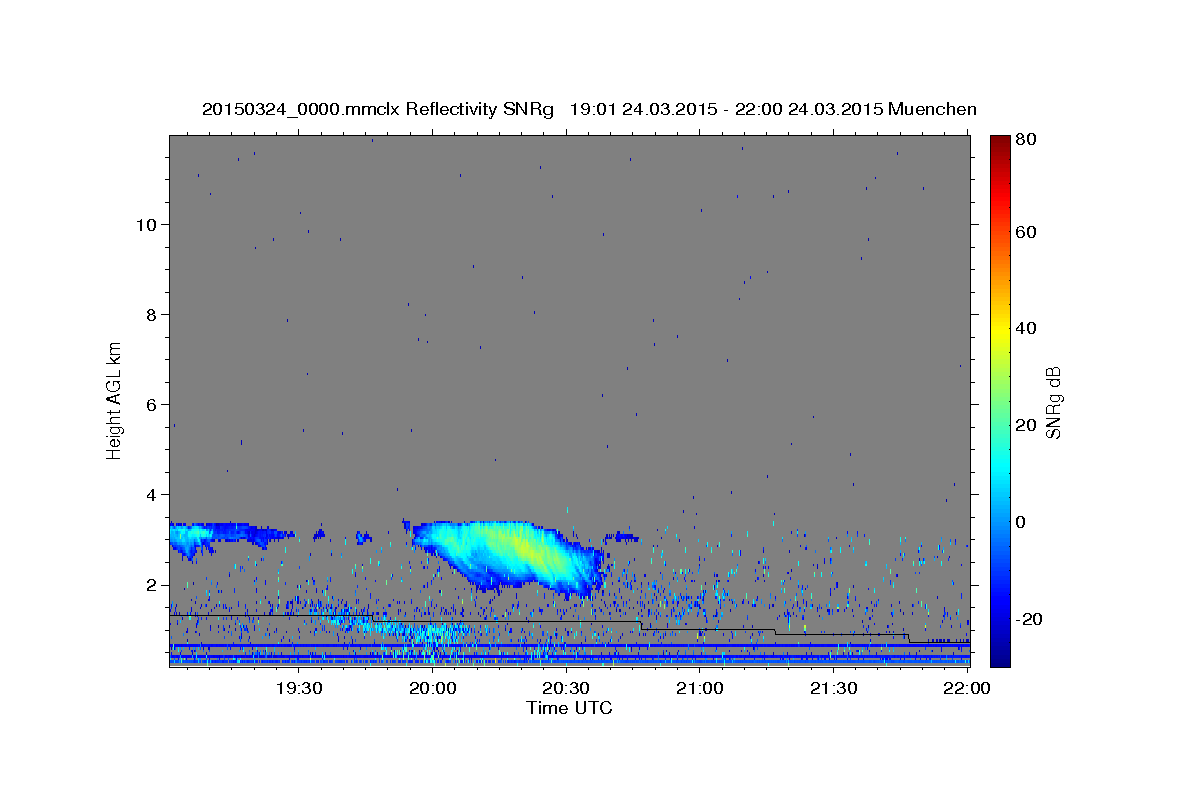Click the "SNRg dB" colorbar label
Viewport: 1200px width, 800px height.
[x=1053, y=403]
